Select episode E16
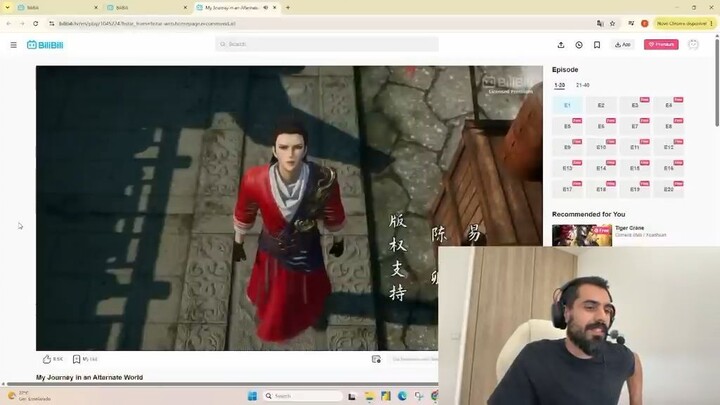 point(669,169)
